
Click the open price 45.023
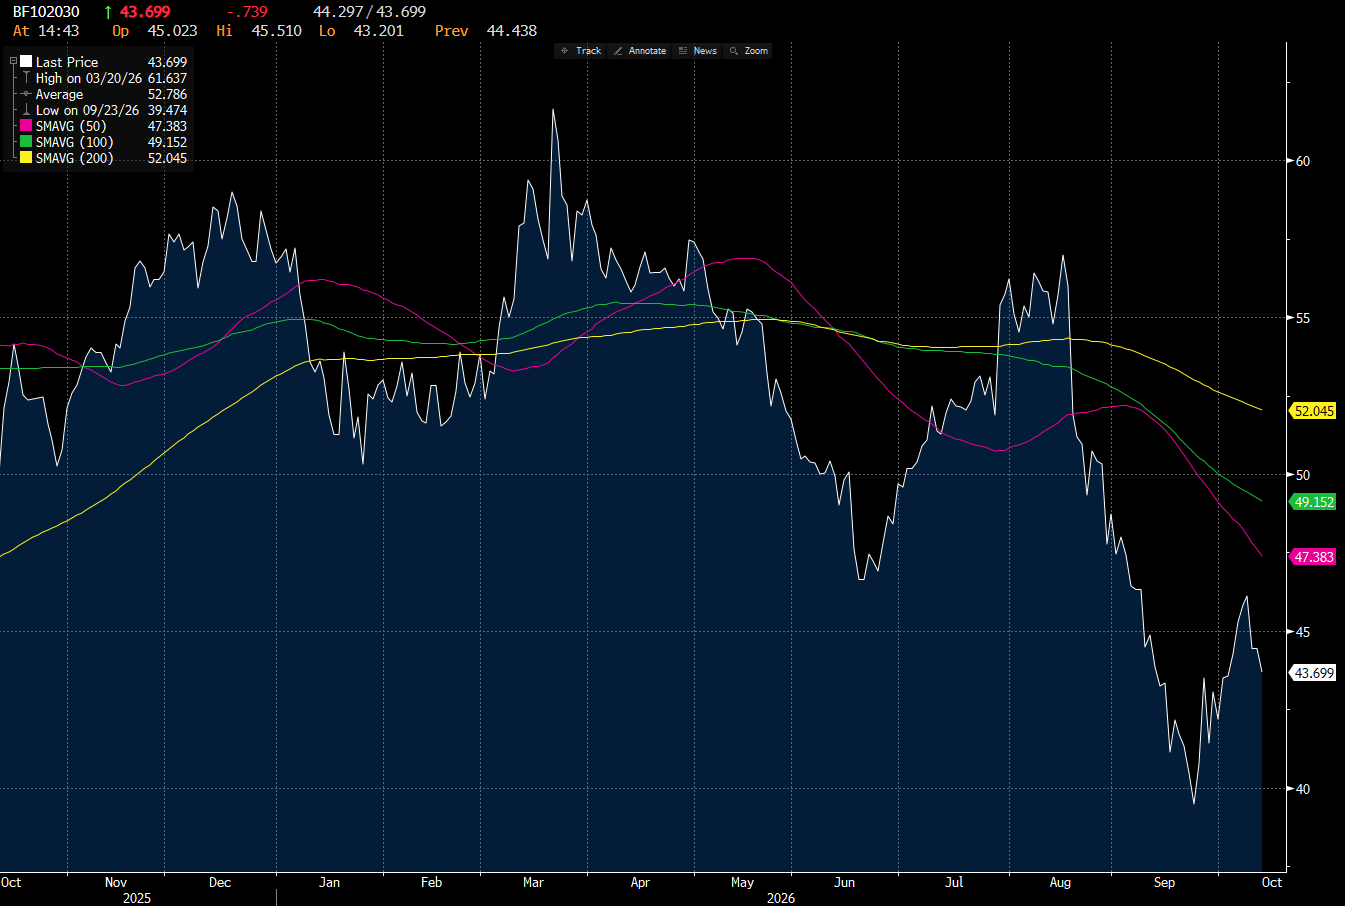[173, 31]
